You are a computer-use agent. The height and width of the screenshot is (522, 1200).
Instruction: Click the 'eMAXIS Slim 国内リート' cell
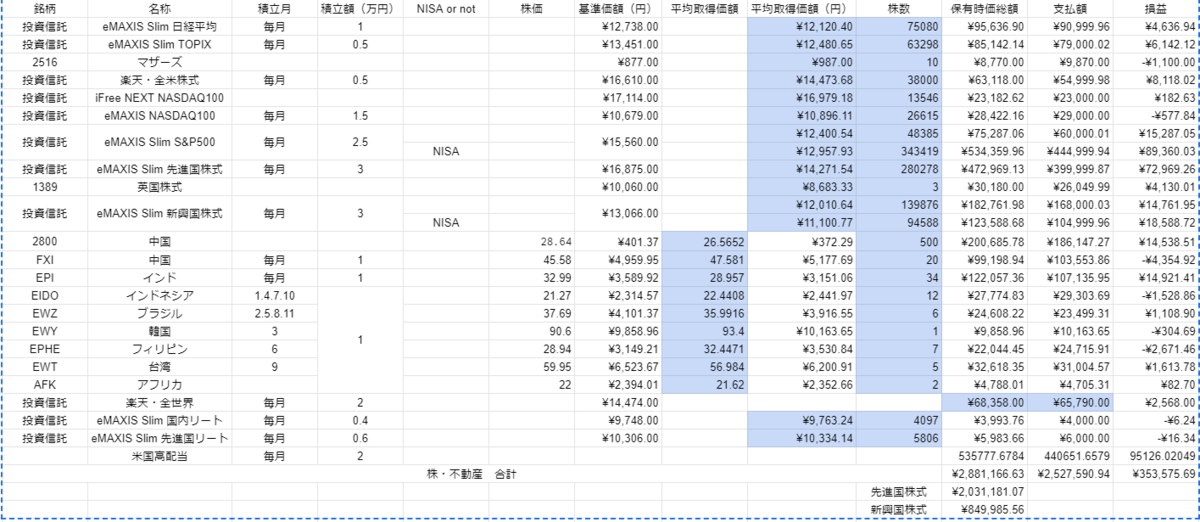pyautogui.click(x=160, y=420)
